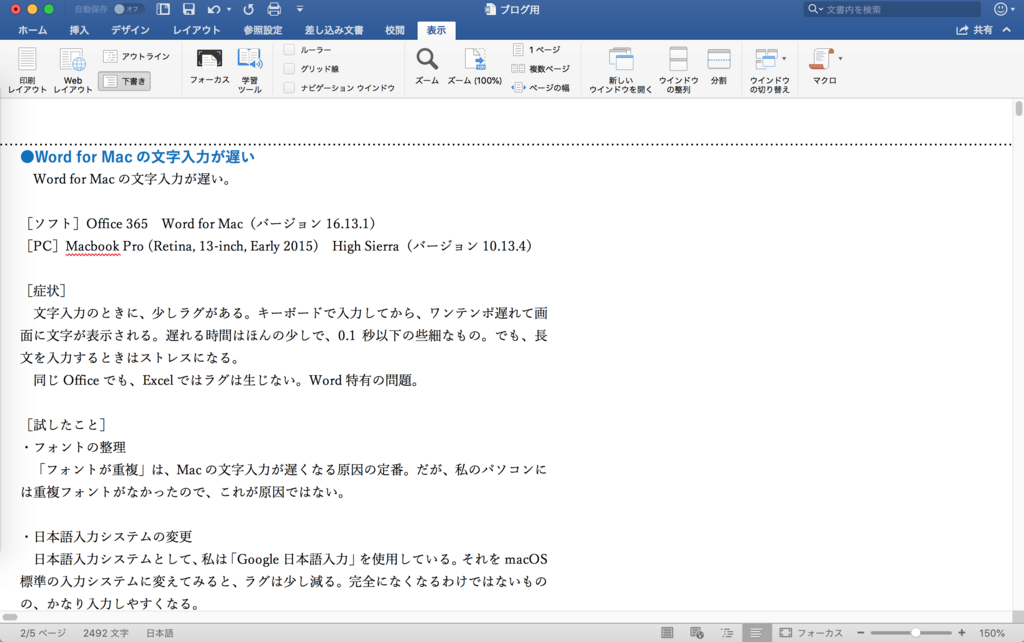
Task: Expand the Macros dropdown arrow
Action: coord(840,59)
